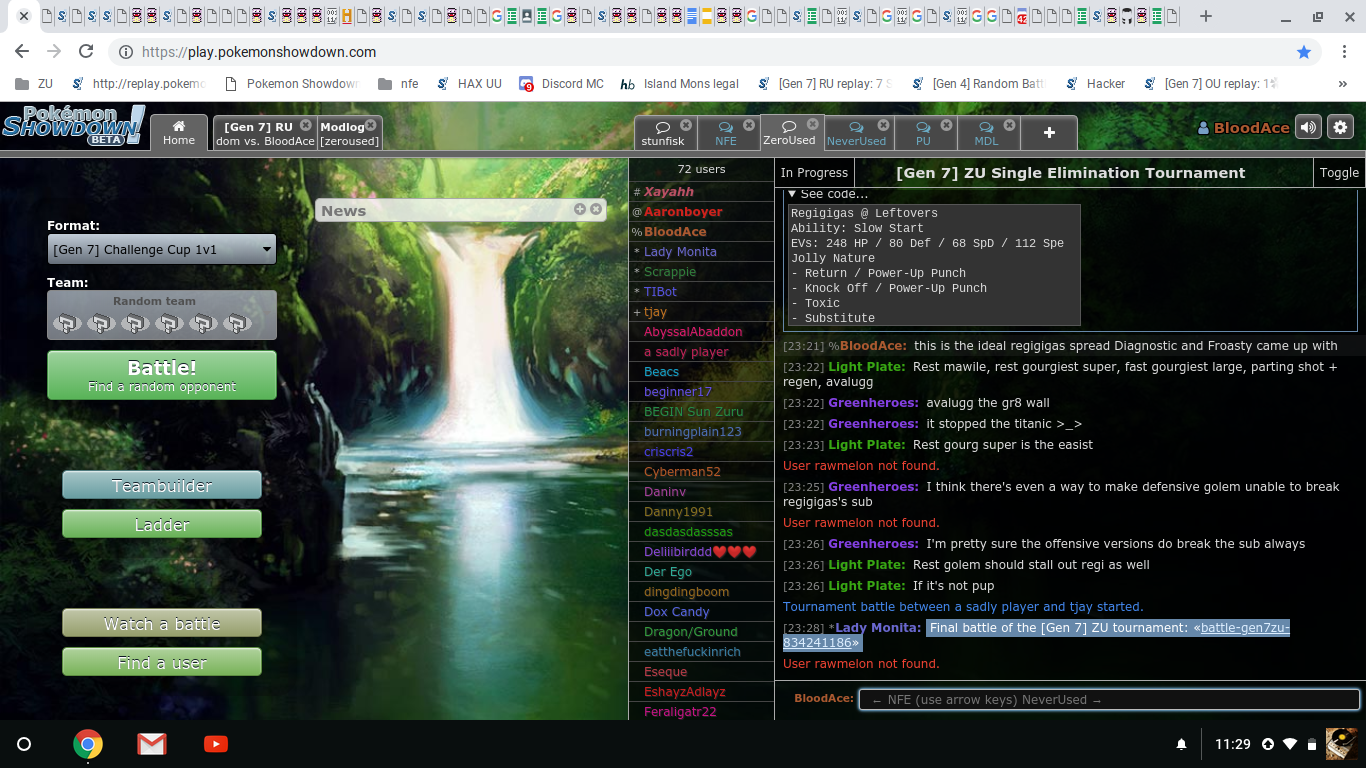Open Showdown options gear icon
The image size is (1366, 768).
pos(1340,127)
